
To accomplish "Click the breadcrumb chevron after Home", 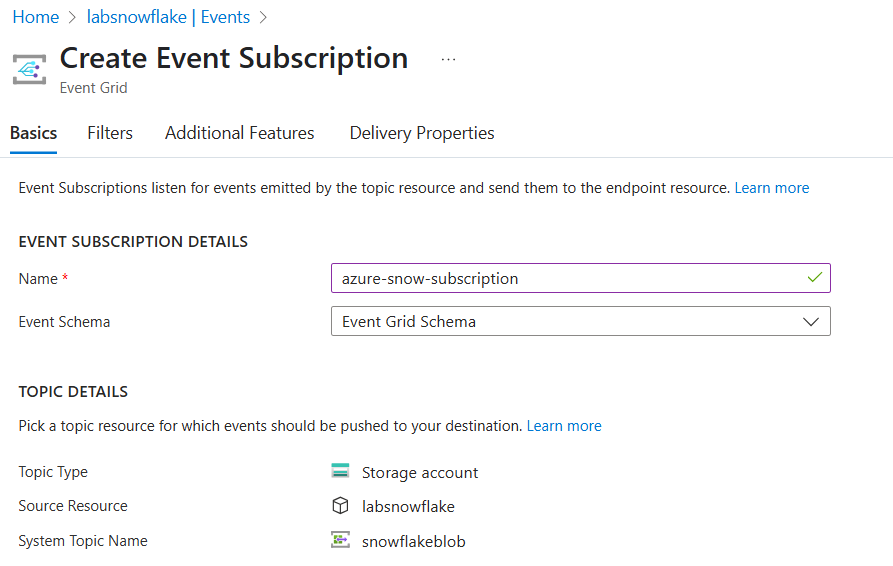I will pyautogui.click(x=72, y=17).
